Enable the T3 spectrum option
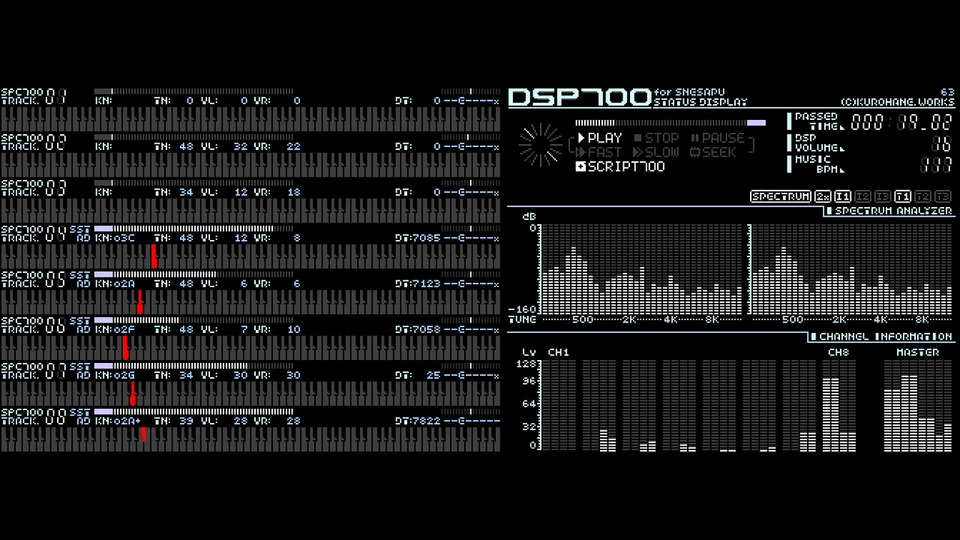 pyautogui.click(x=943, y=197)
